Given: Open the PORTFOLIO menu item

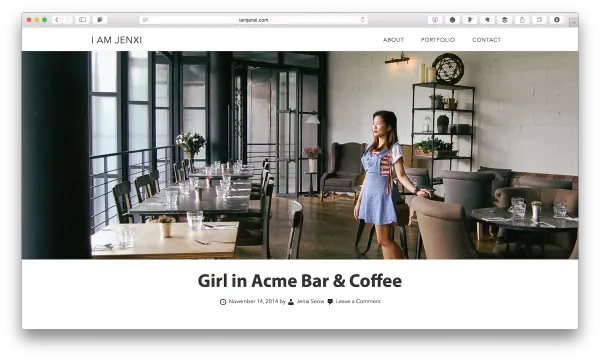Looking at the screenshot, I should [438, 40].
